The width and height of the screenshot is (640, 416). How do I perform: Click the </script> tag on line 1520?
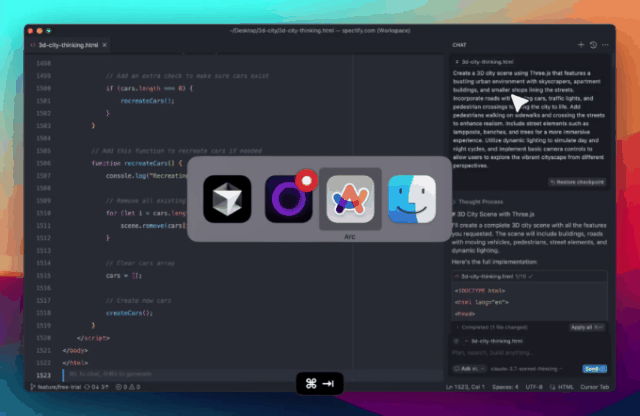pos(93,338)
